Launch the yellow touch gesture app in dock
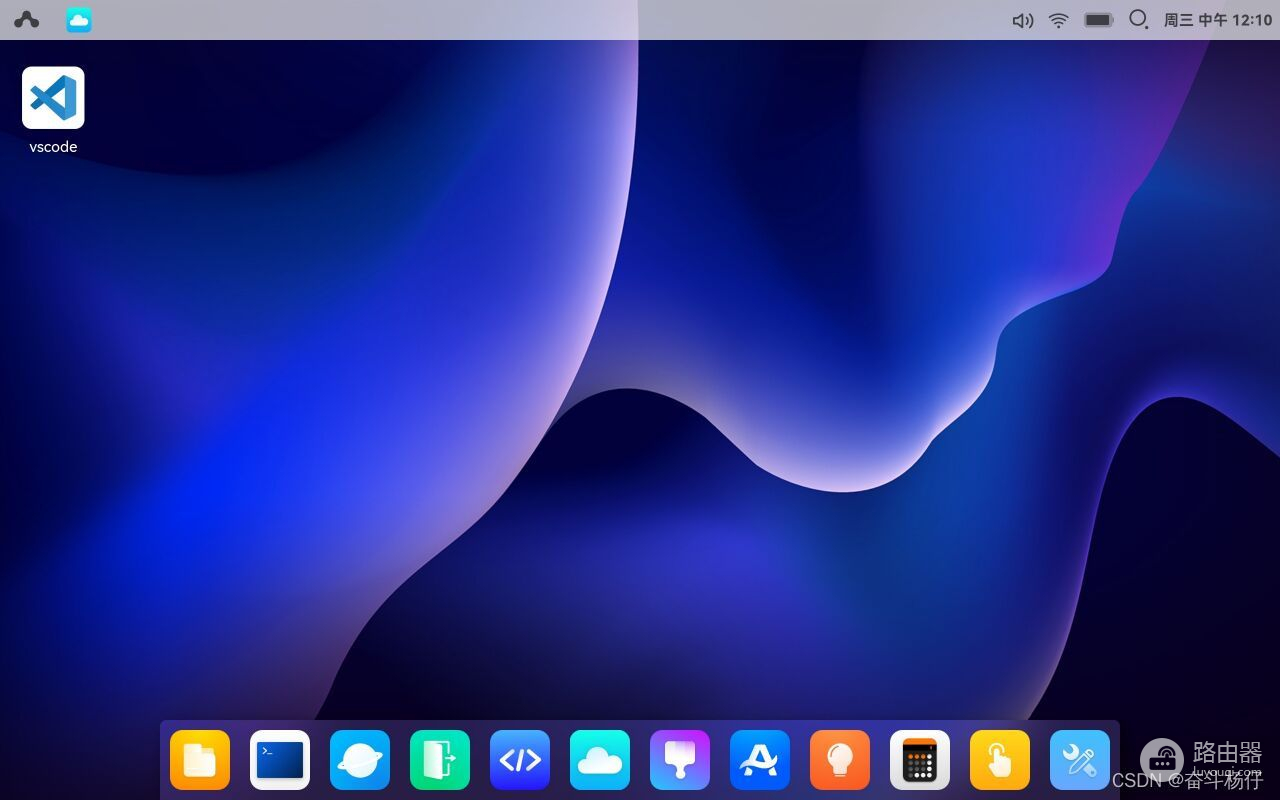The width and height of the screenshot is (1280, 800). (1000, 760)
